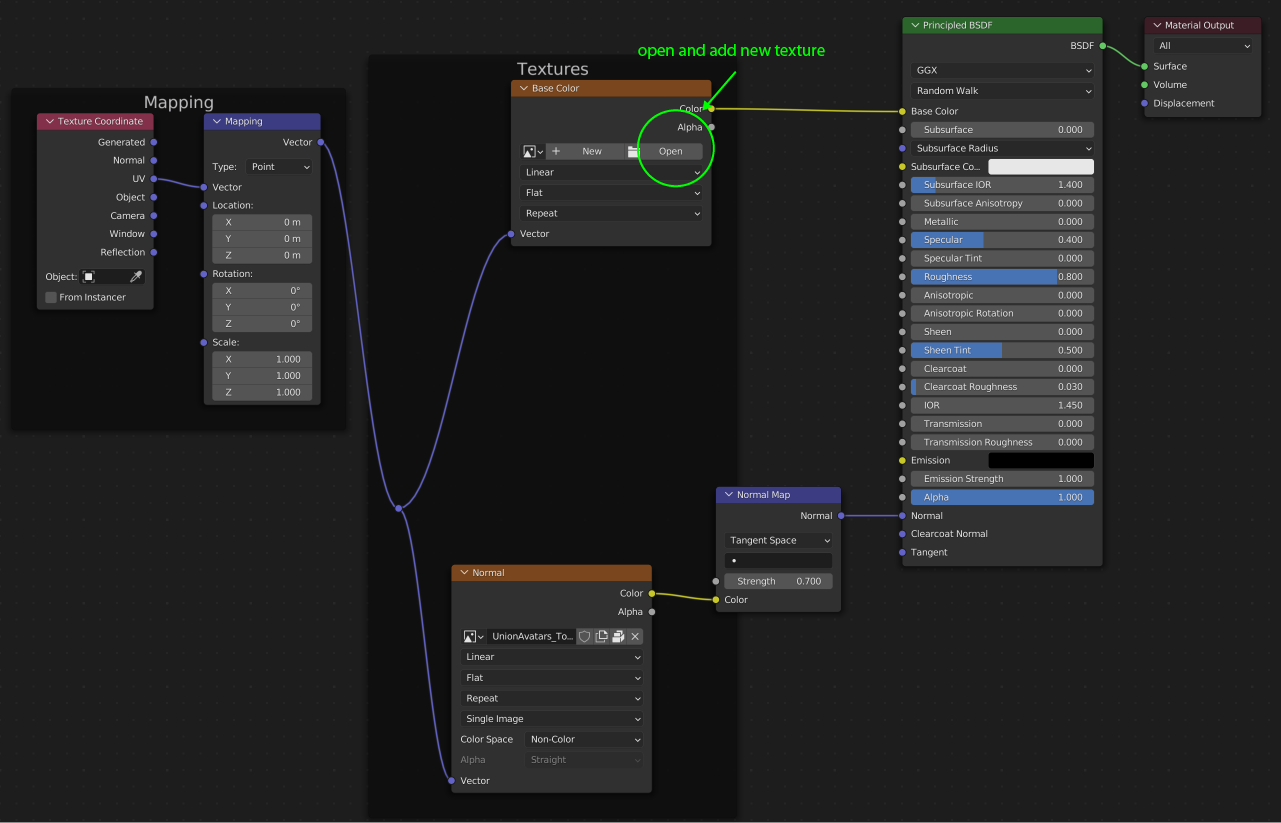
Task: Open the Random Walk subsurface method dropdown
Action: pos(1002,91)
